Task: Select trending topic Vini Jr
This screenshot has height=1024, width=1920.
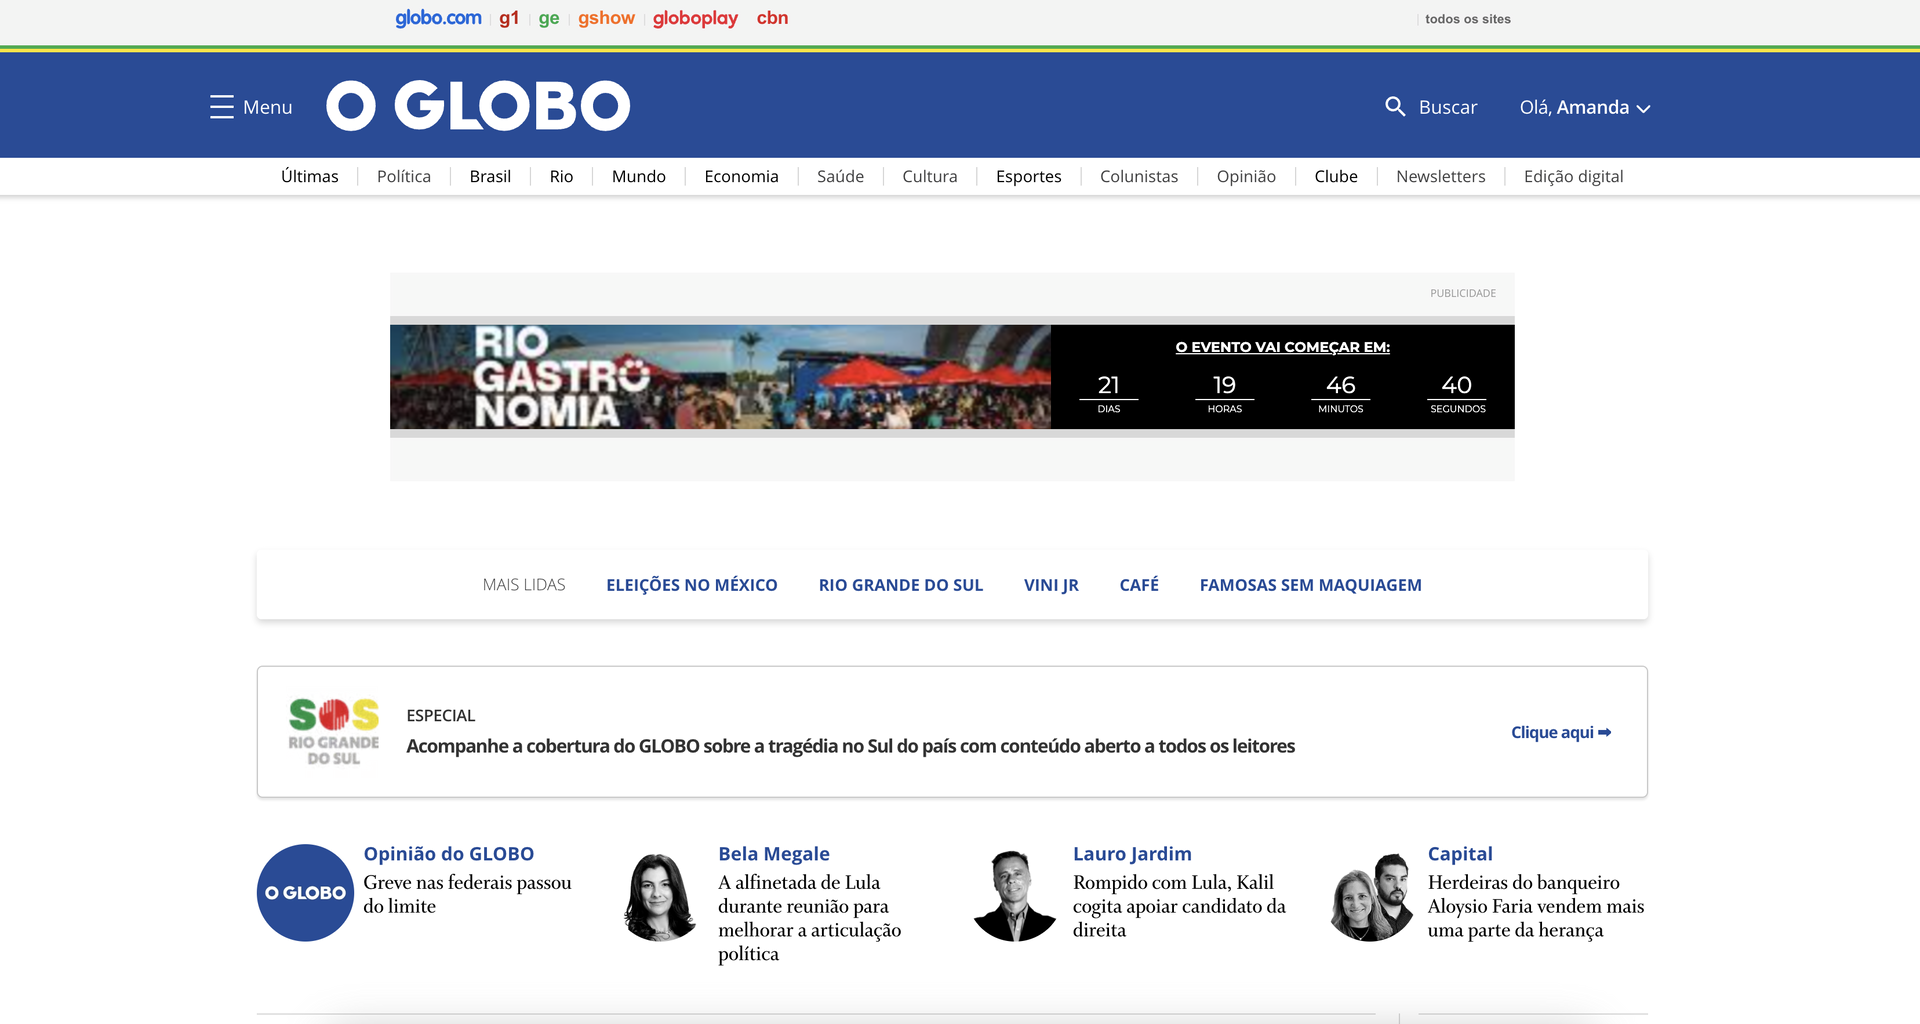Action: [x=1051, y=585]
